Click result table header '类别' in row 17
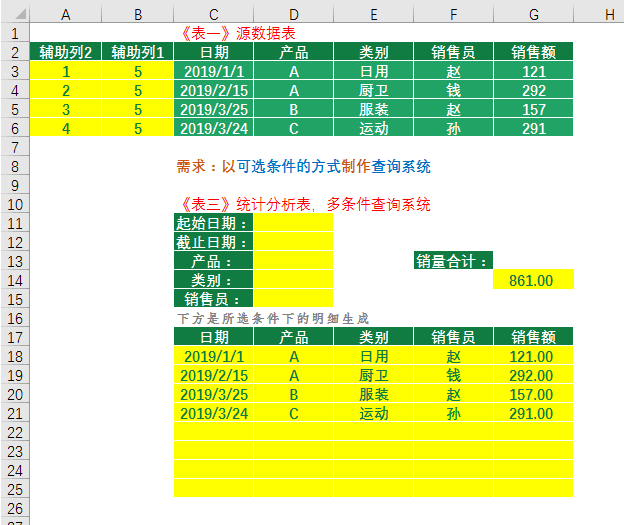The image size is (624, 525). click(x=374, y=337)
